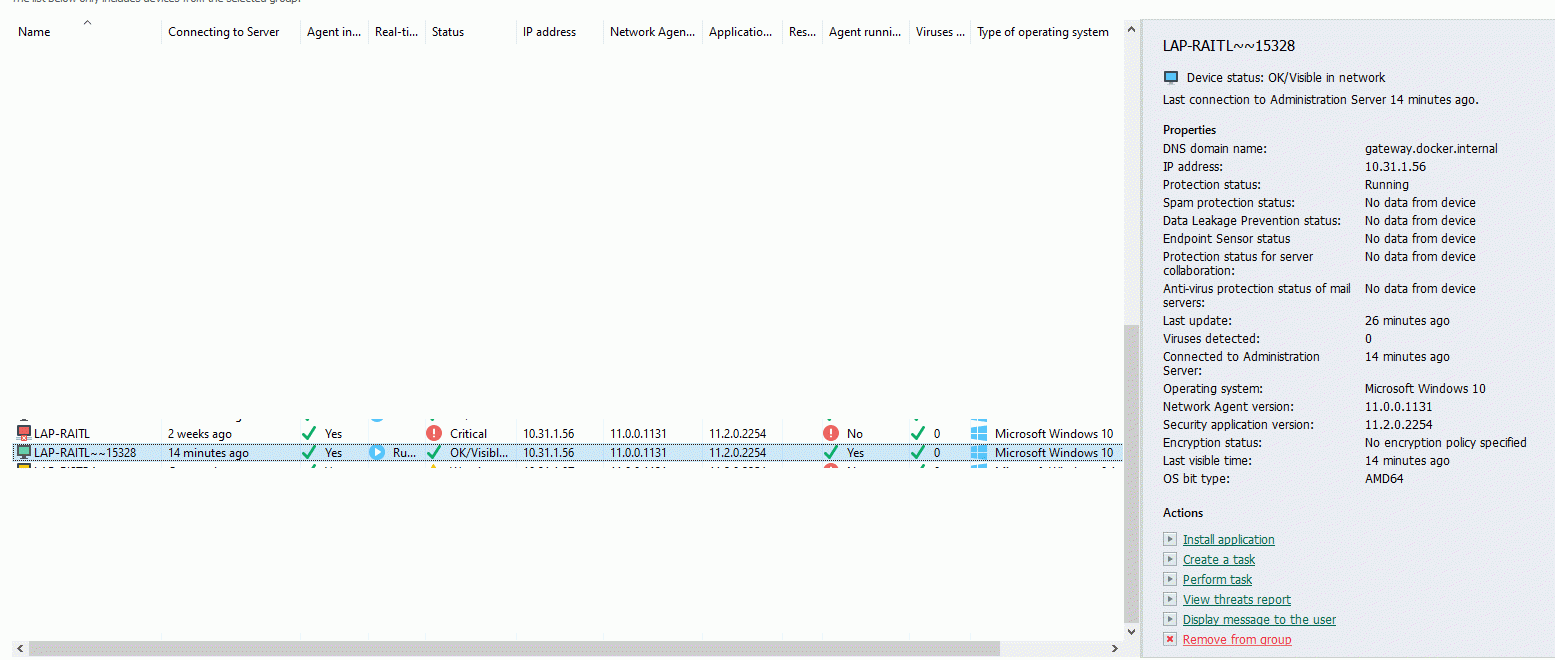Click the Protection status 'Running' value
1555x660 pixels.
point(1386,184)
